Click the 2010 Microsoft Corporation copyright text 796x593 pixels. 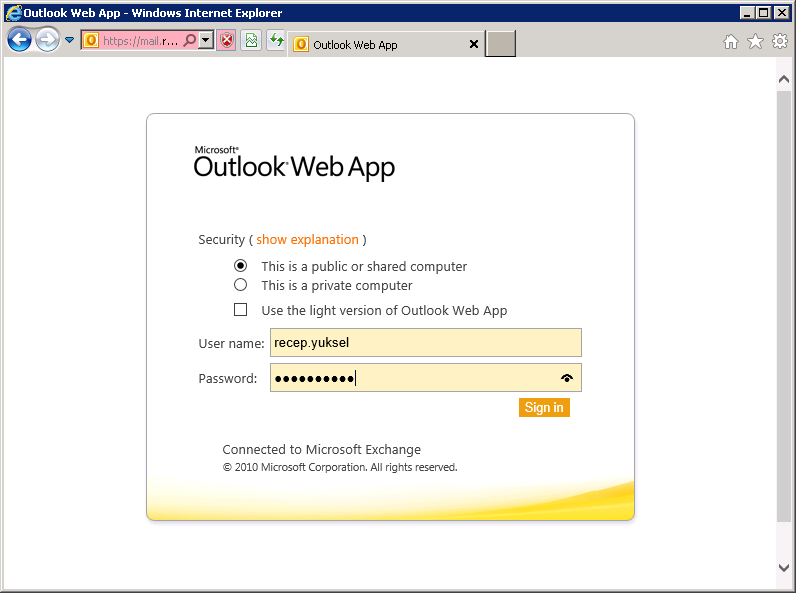click(x=340, y=467)
